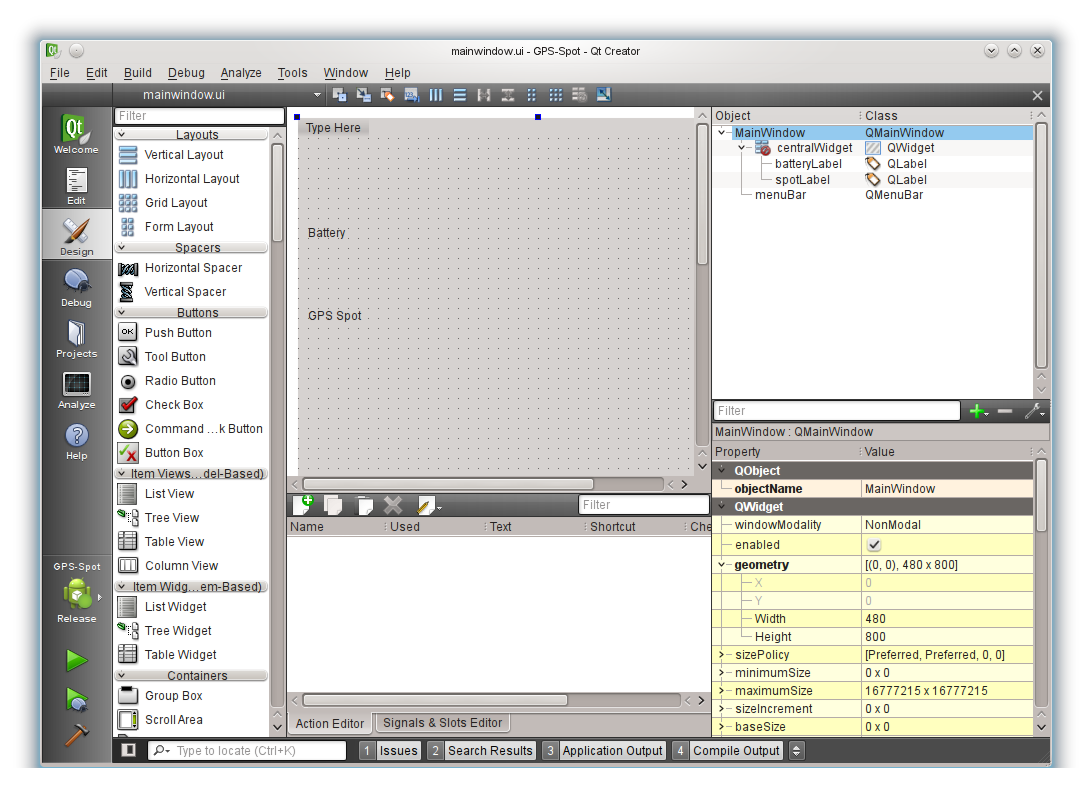Open the mainwindow.ui document dropdown

(220, 95)
